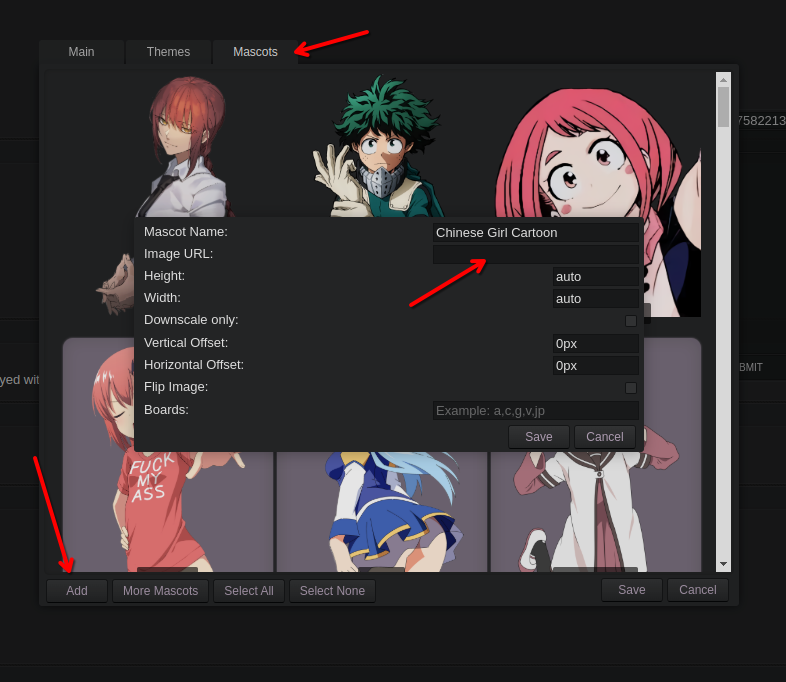Click the scrollbar up arrow
The image size is (786, 682).
[x=723, y=79]
